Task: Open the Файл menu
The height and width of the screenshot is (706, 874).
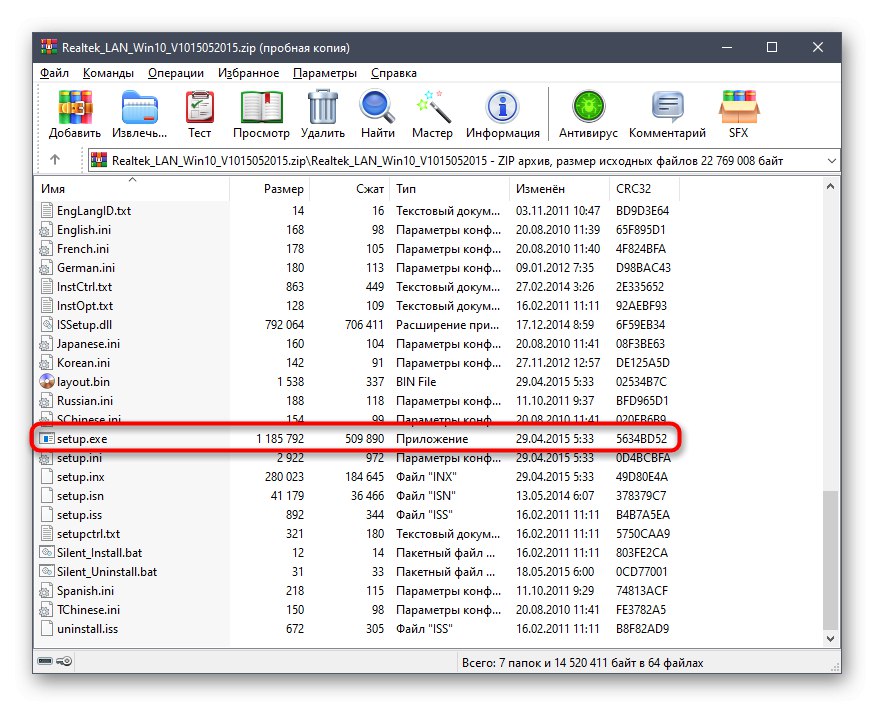Action: (54, 73)
